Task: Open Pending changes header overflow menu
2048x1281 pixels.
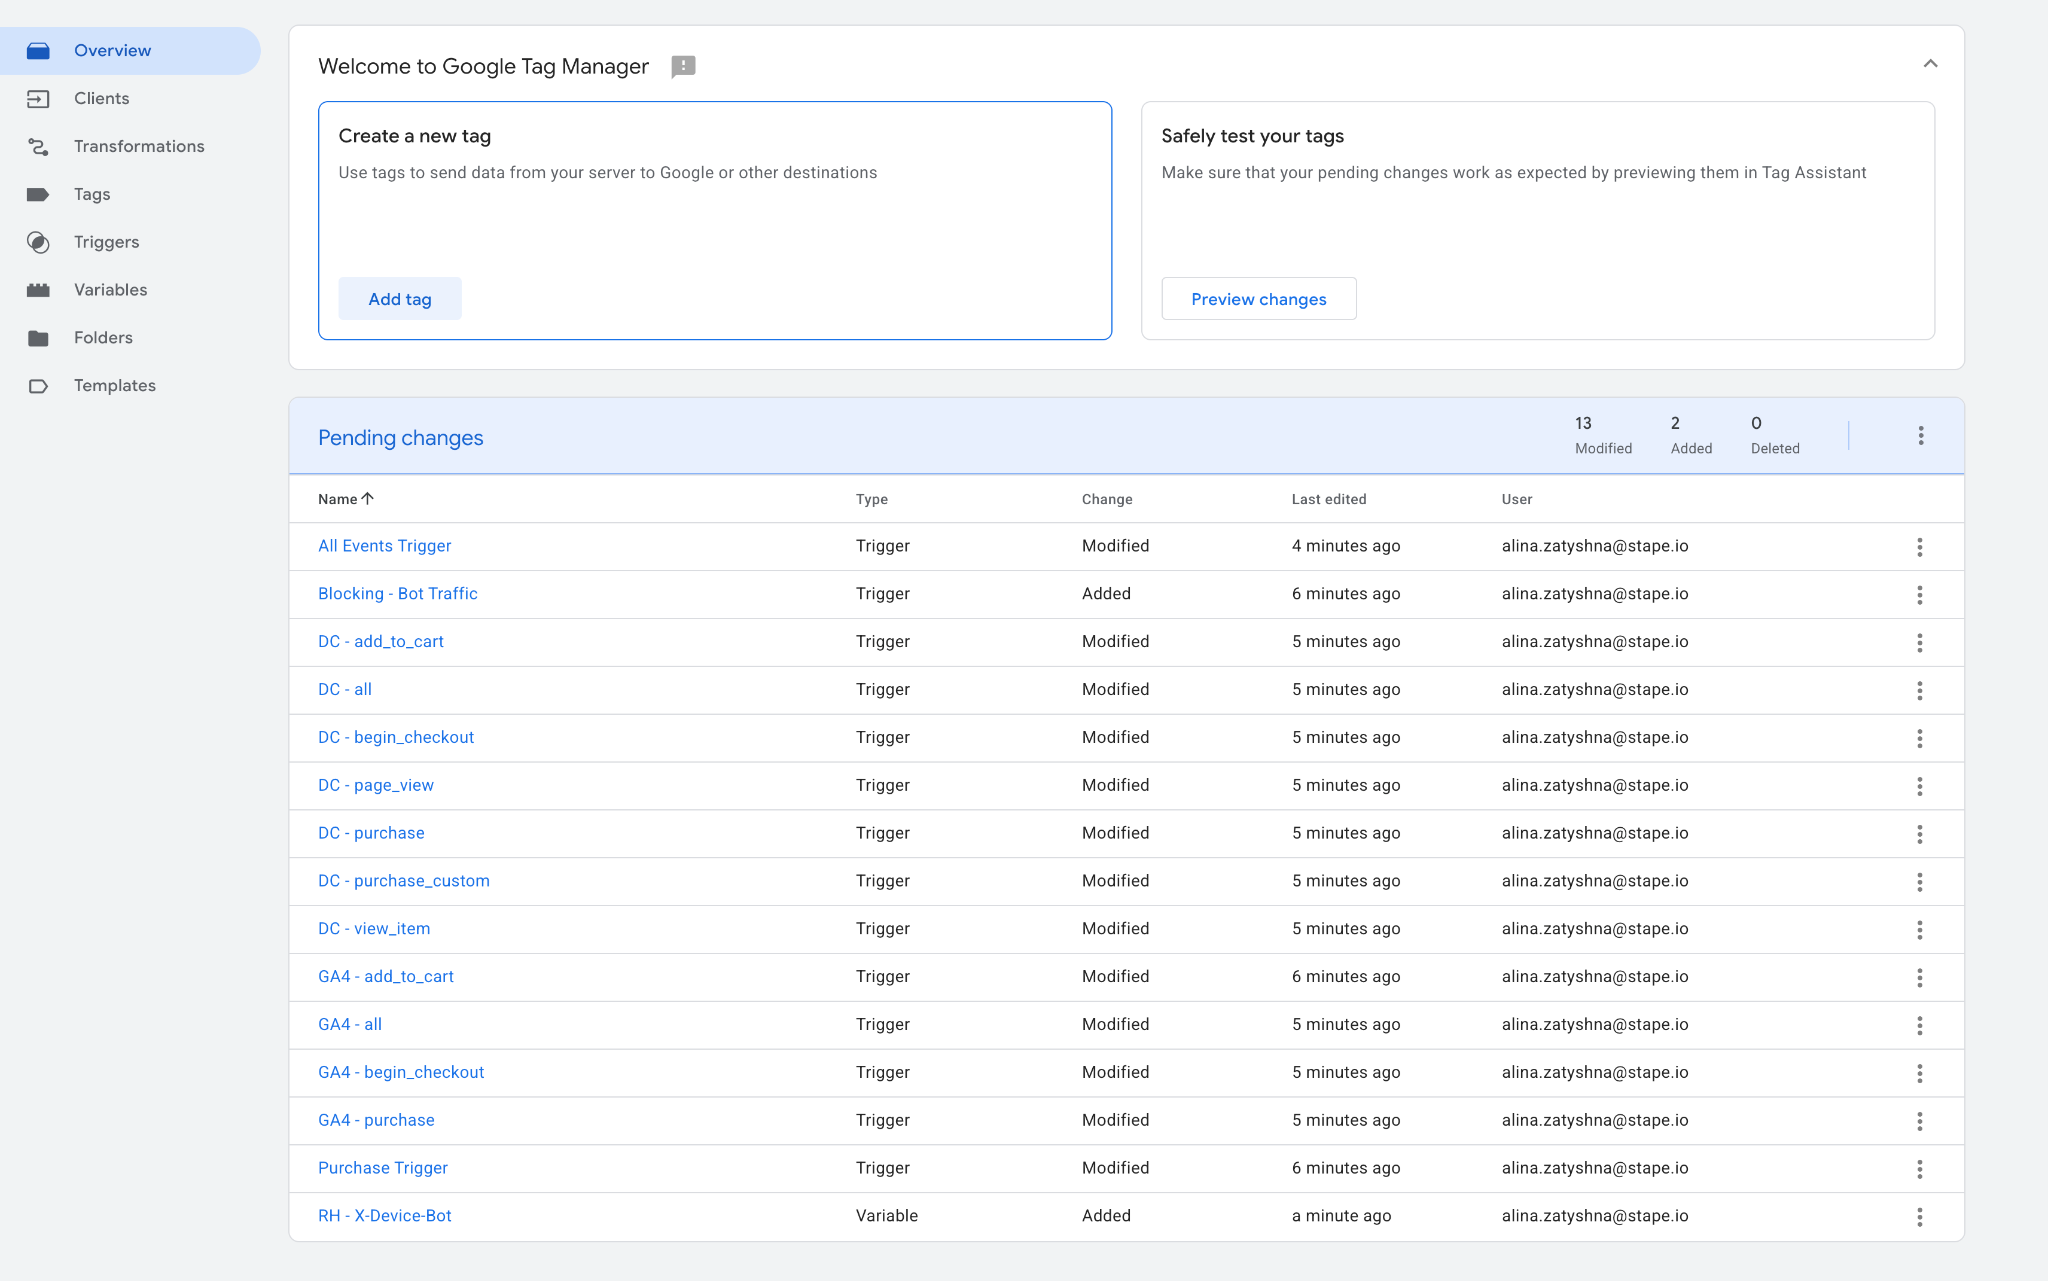Action: click(1920, 436)
